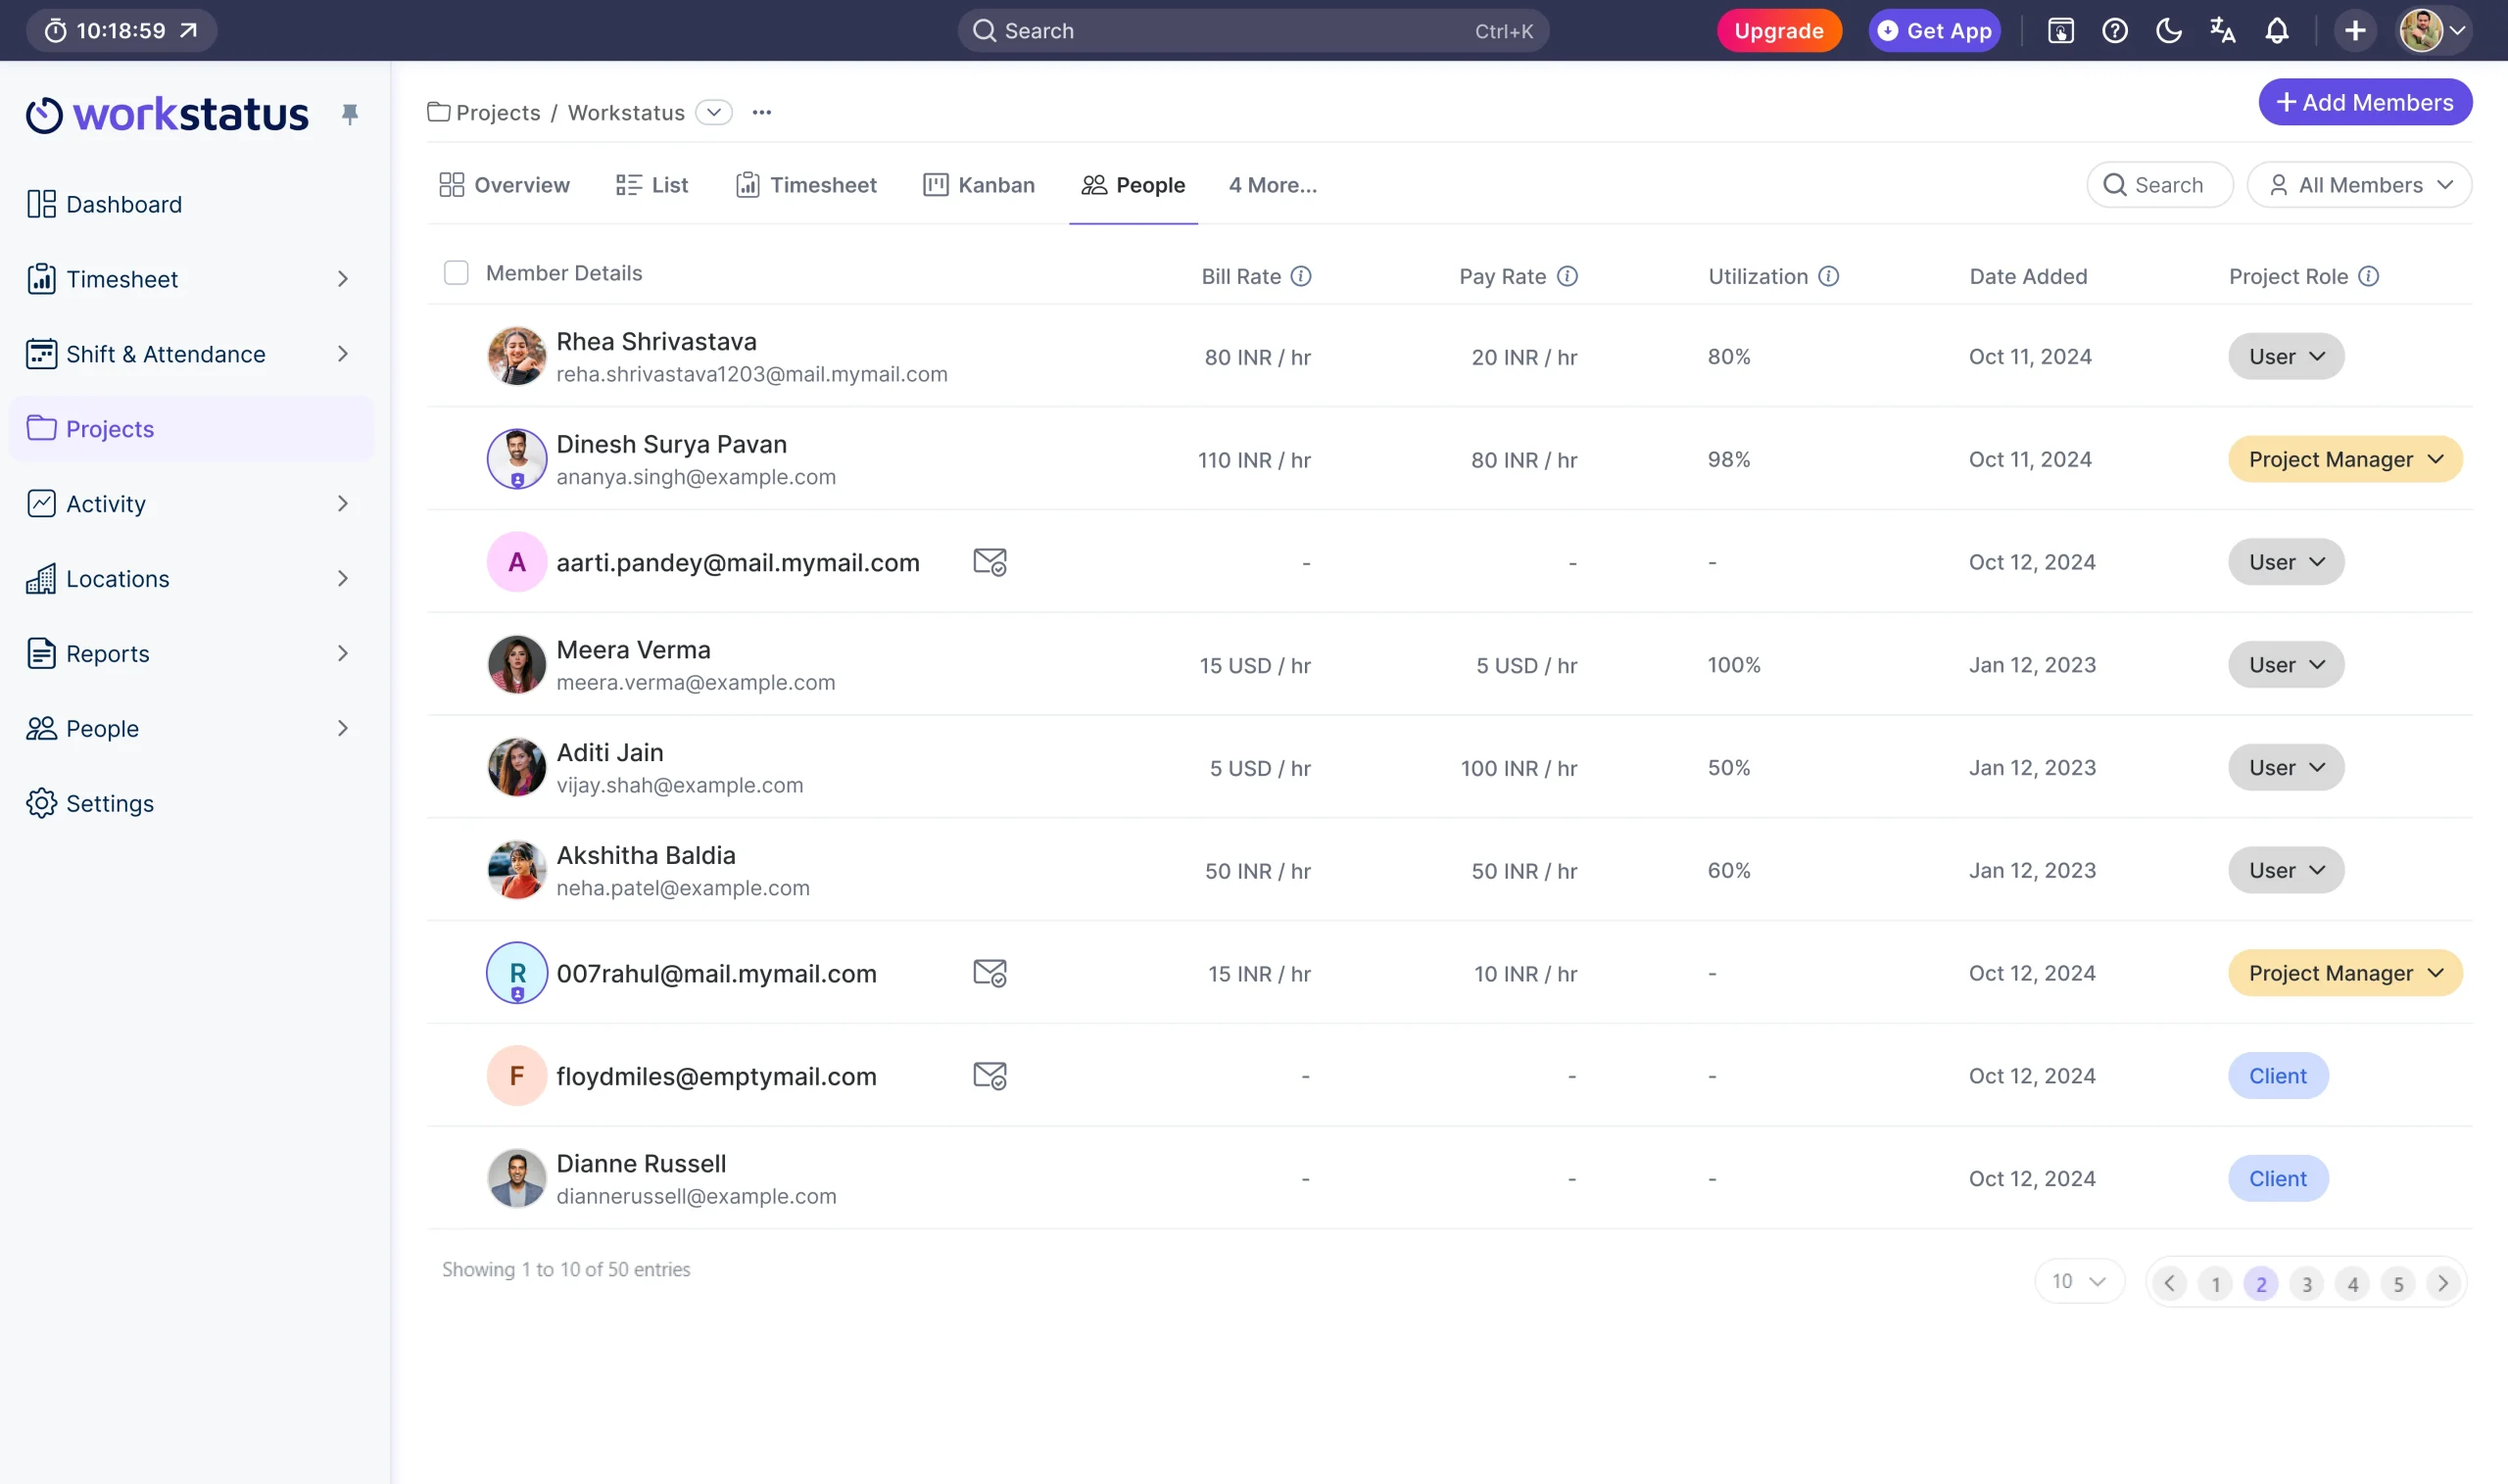Open the 4 More tabs expander
This screenshot has width=2508, height=1484.
pyautogui.click(x=1272, y=184)
